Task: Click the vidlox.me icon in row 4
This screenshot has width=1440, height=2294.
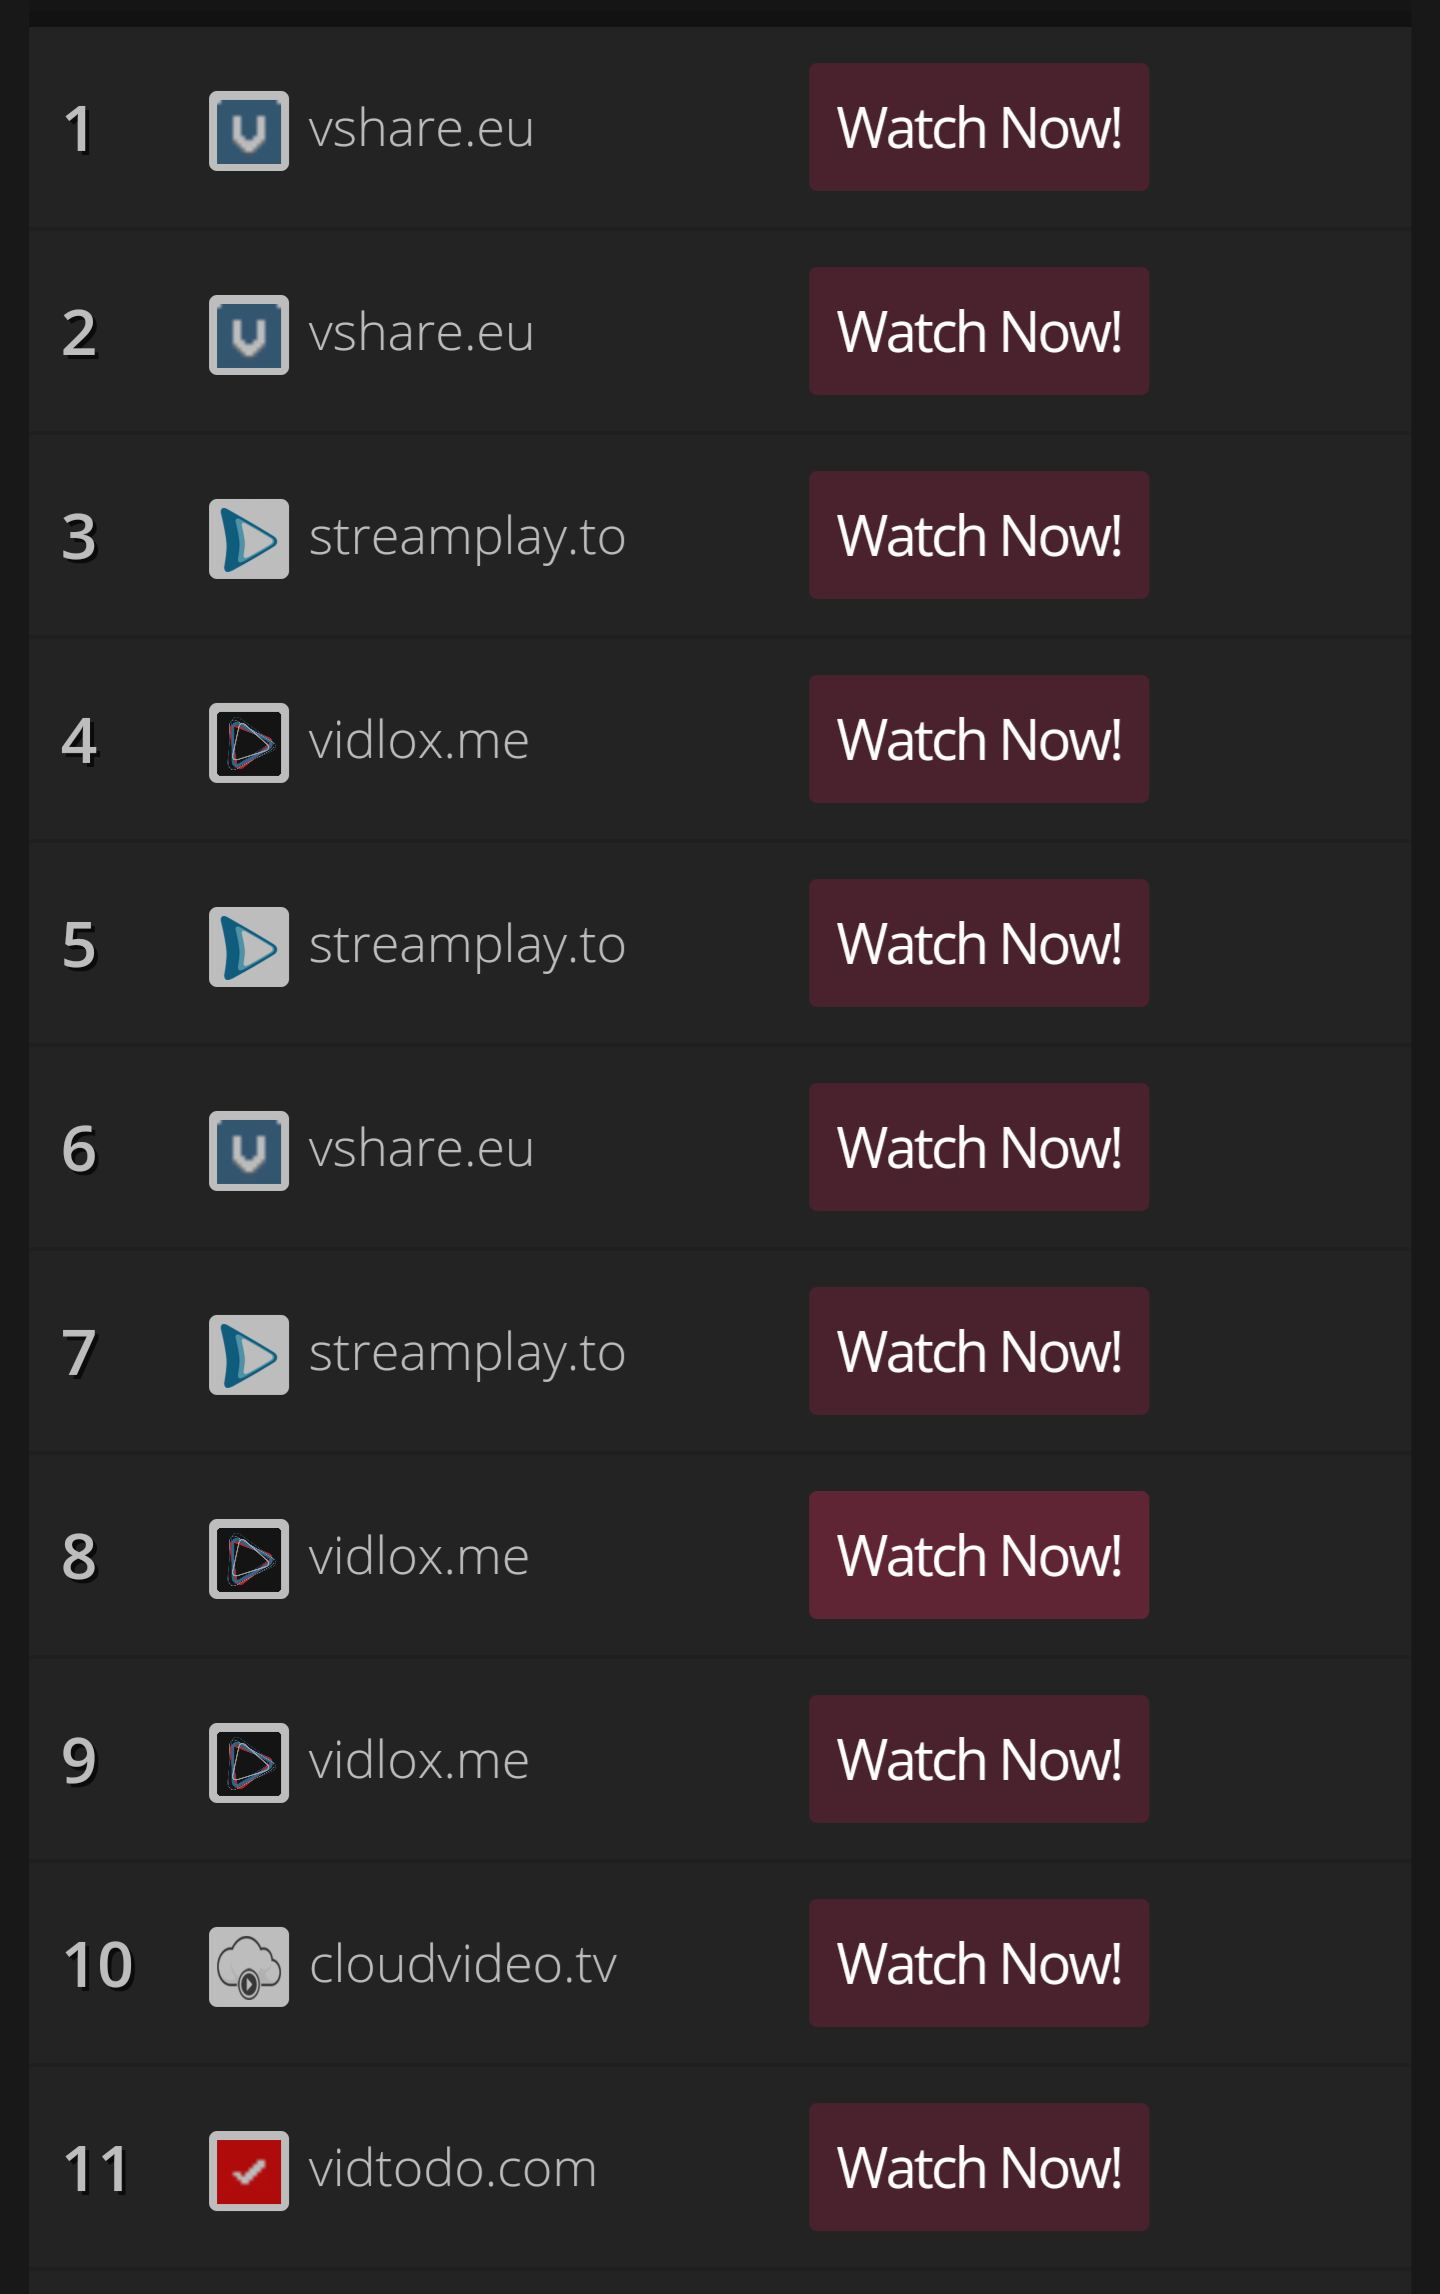Action: (x=249, y=743)
